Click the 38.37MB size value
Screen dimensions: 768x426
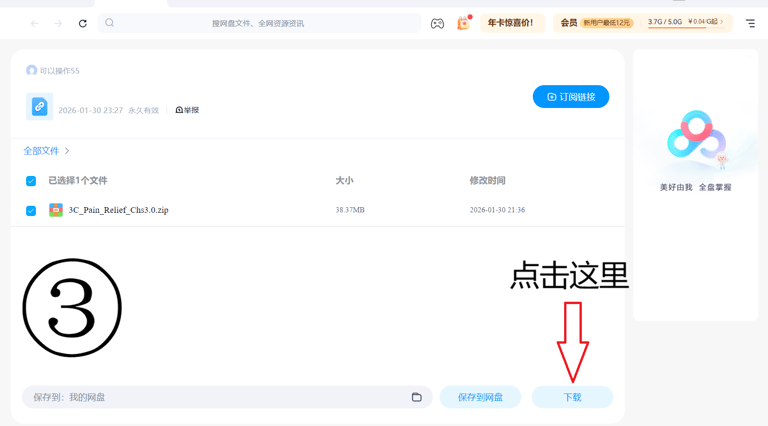(350, 210)
